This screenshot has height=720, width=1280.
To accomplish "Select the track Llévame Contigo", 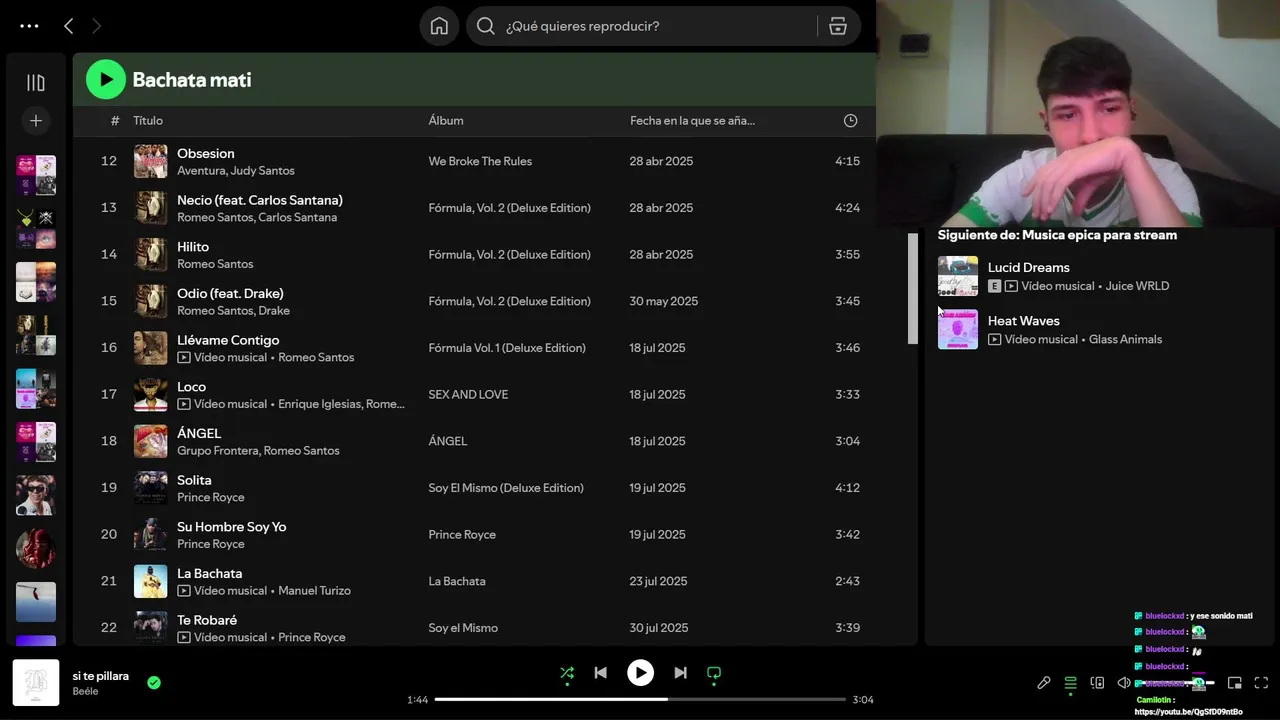I will point(228,340).
